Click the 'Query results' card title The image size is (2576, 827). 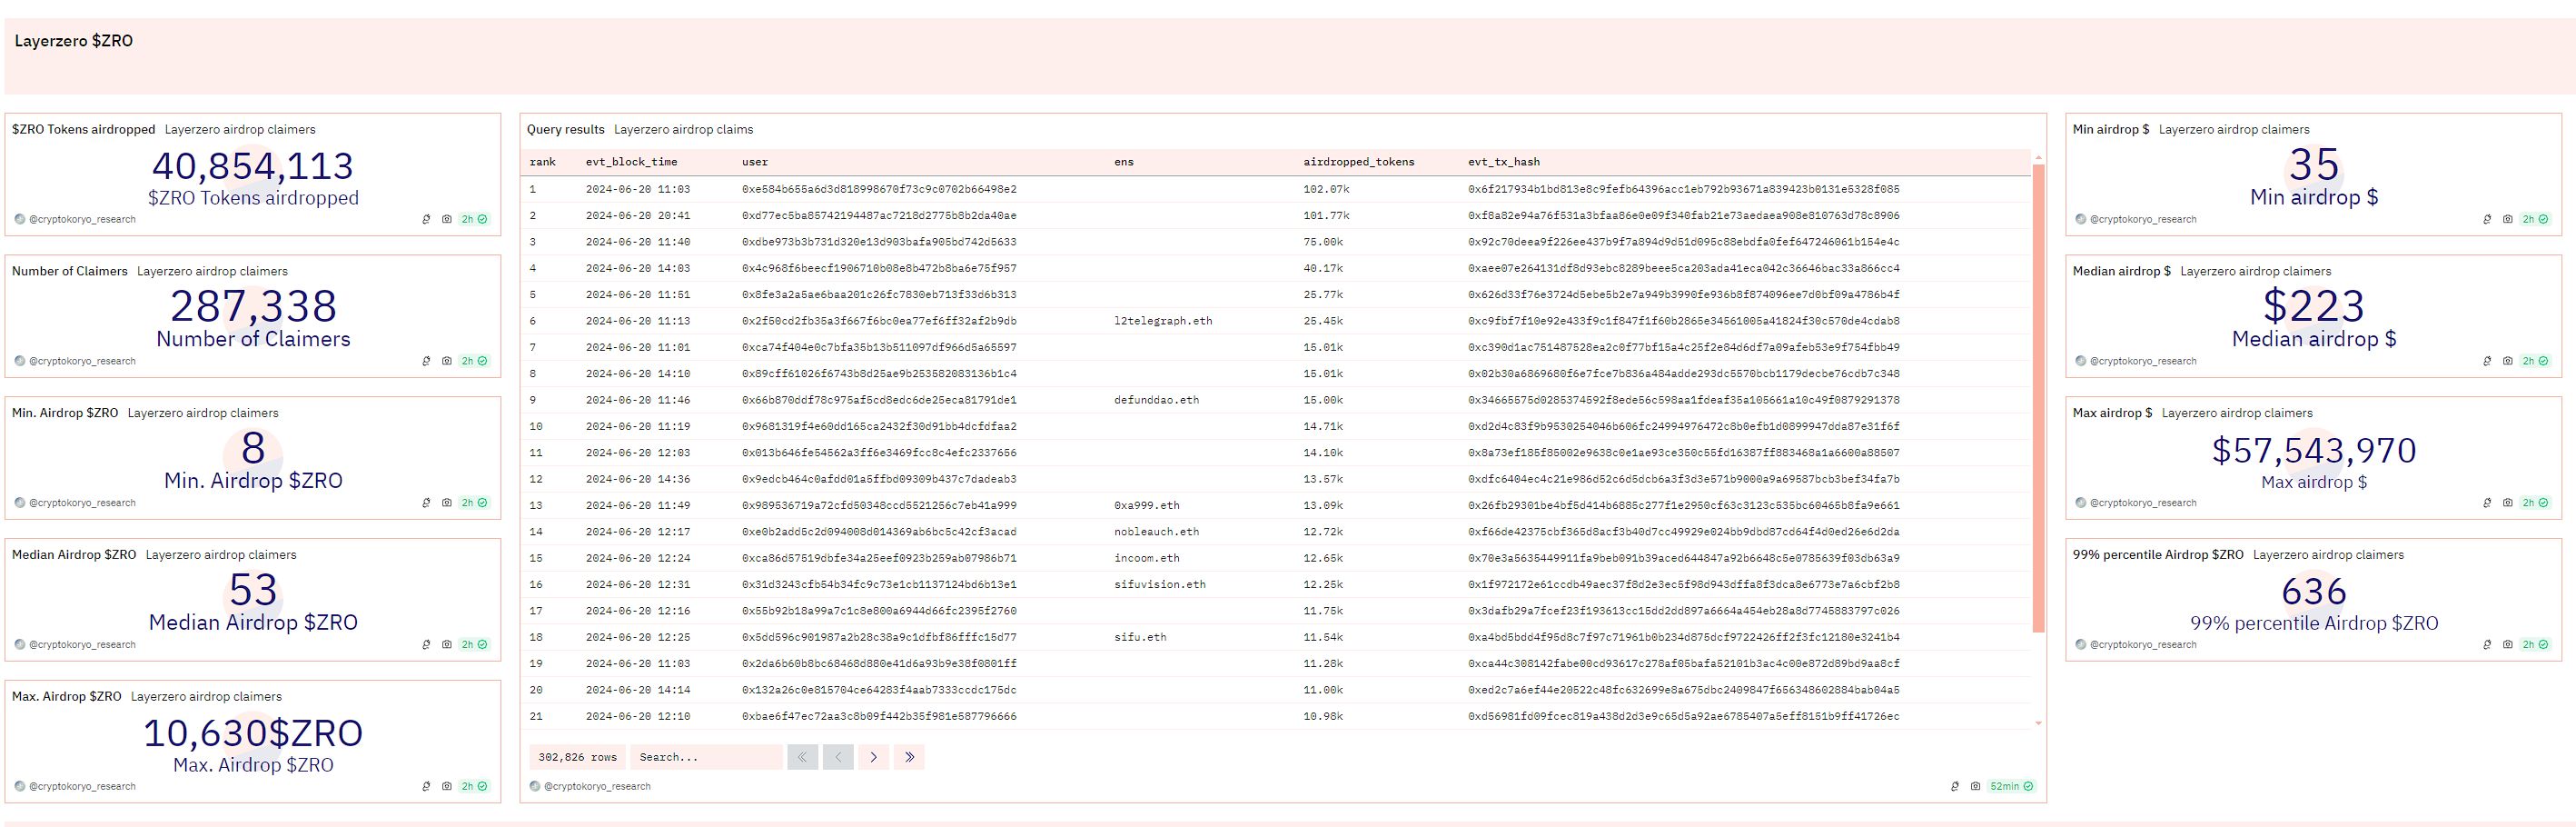click(x=566, y=130)
